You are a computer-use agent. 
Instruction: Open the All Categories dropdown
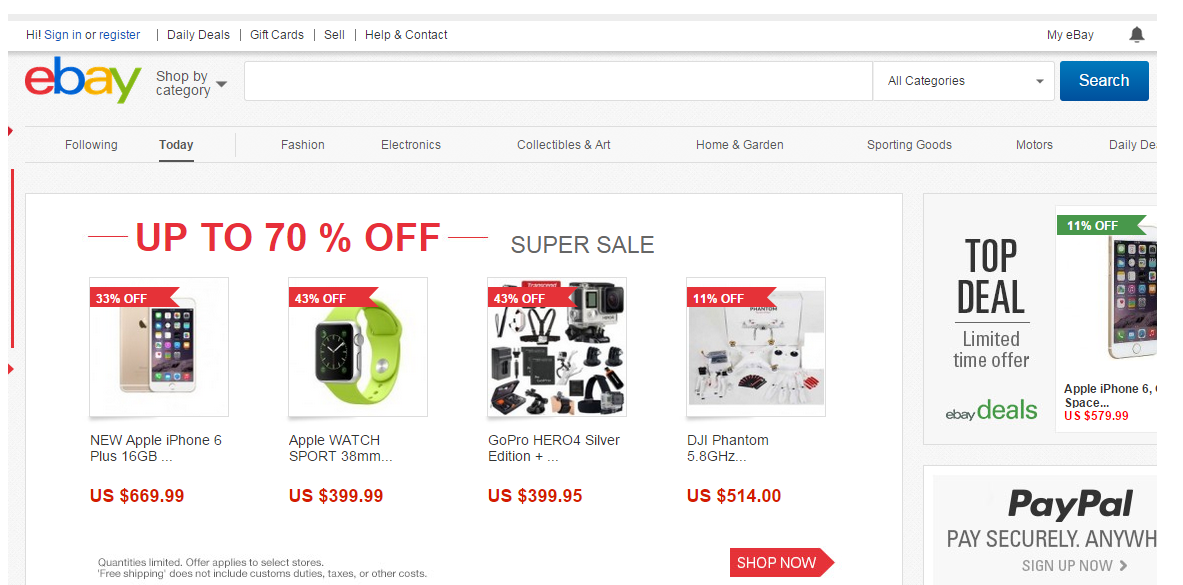964,81
